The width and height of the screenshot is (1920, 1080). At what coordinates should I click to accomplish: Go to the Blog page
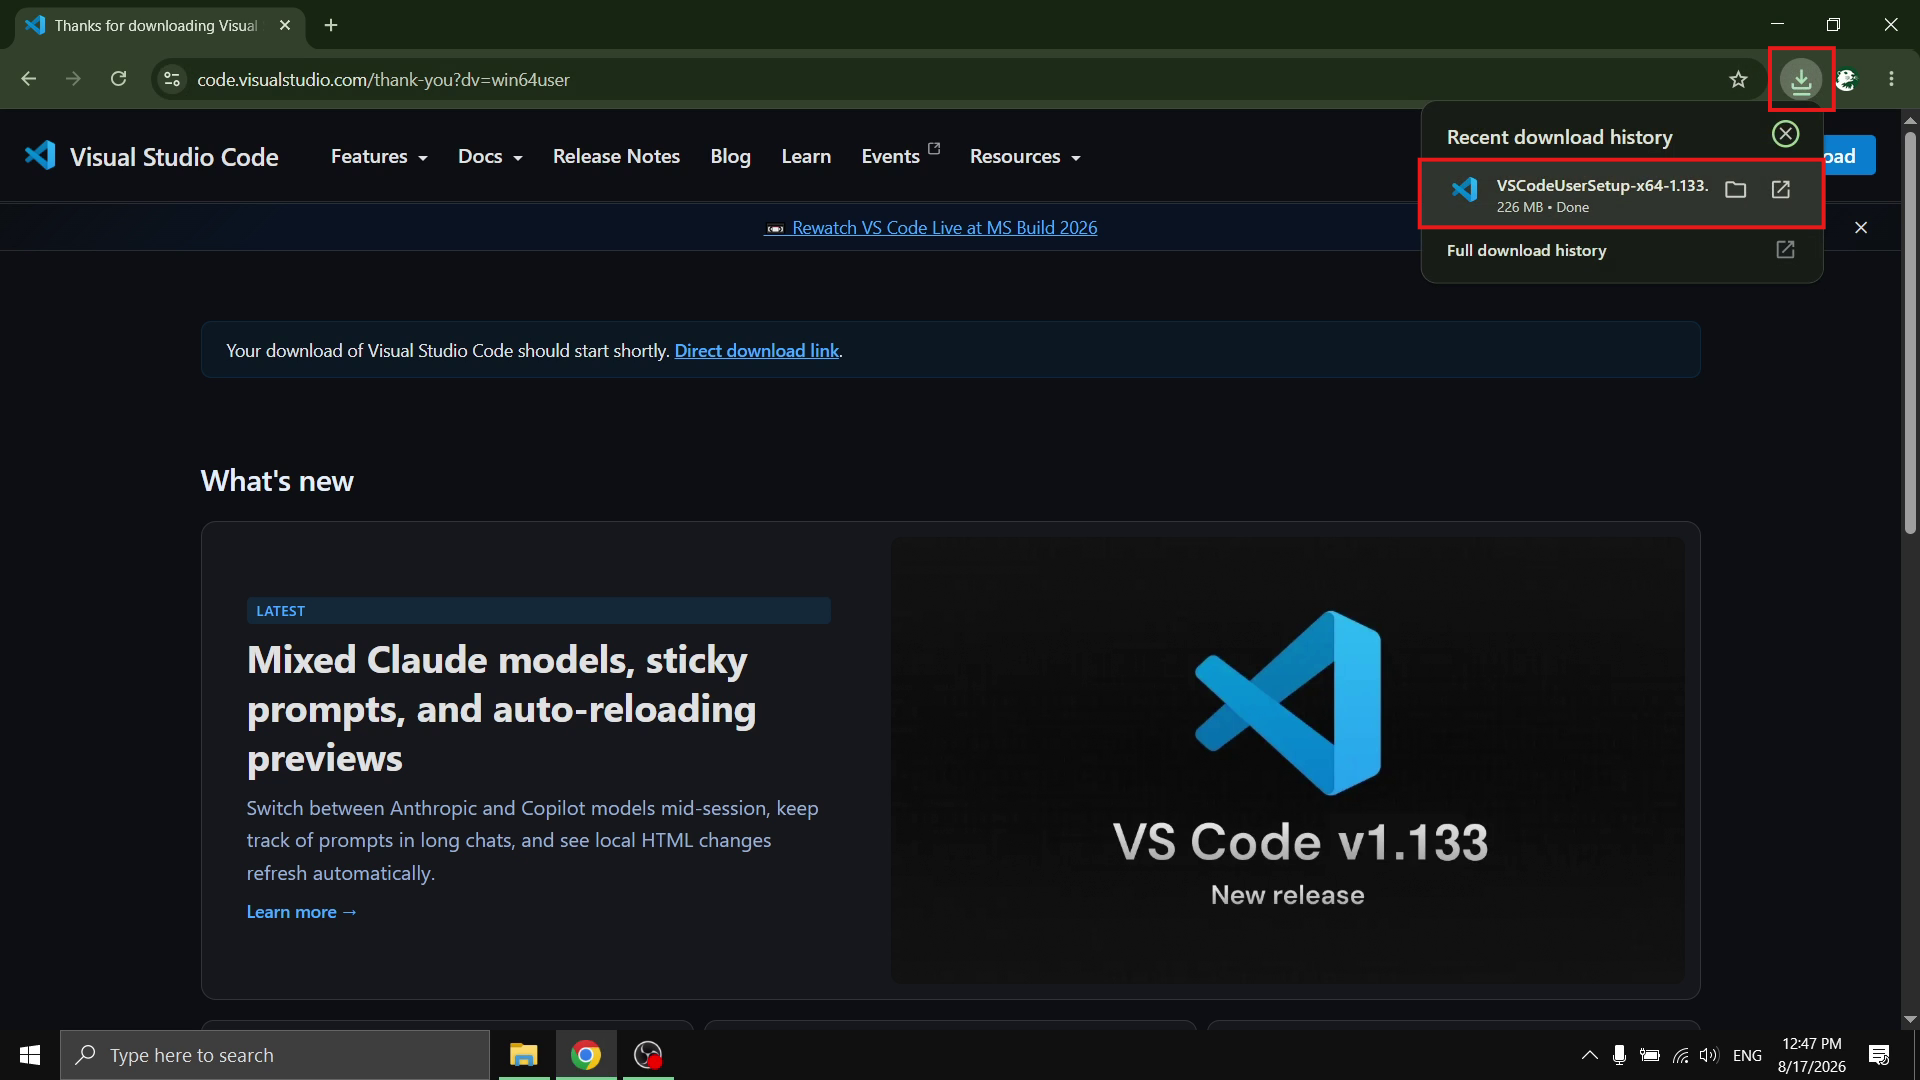[x=730, y=156]
